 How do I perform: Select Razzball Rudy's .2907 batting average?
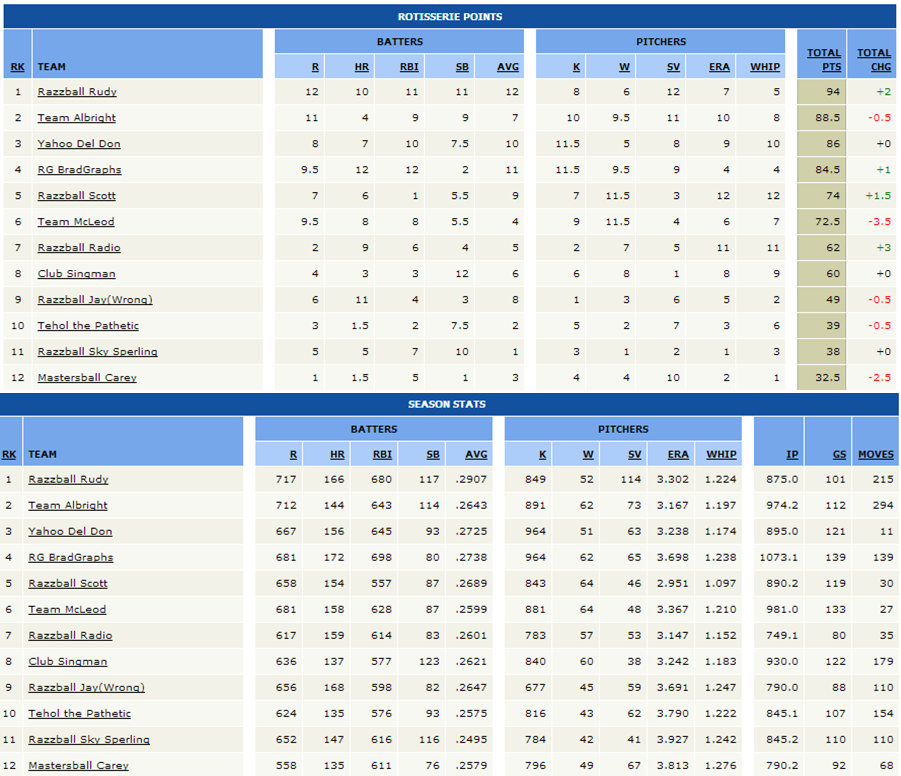(471, 479)
